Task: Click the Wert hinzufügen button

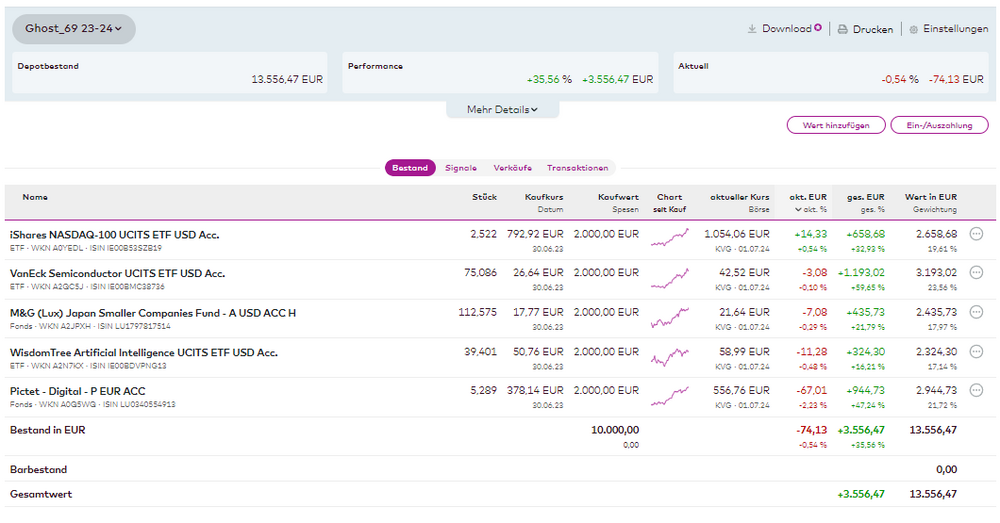Action: point(836,125)
